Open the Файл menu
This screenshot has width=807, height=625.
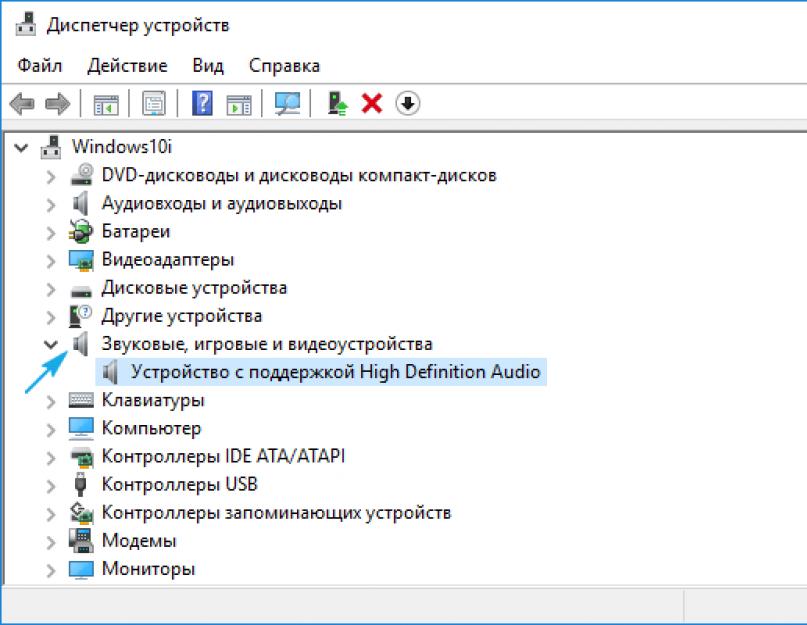click(x=40, y=66)
